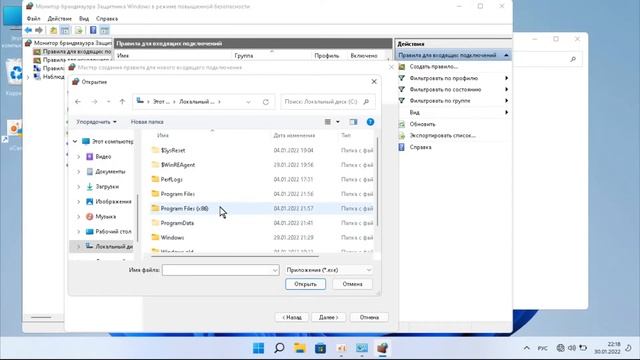Open recent locations dropdown arrow

[108, 102]
